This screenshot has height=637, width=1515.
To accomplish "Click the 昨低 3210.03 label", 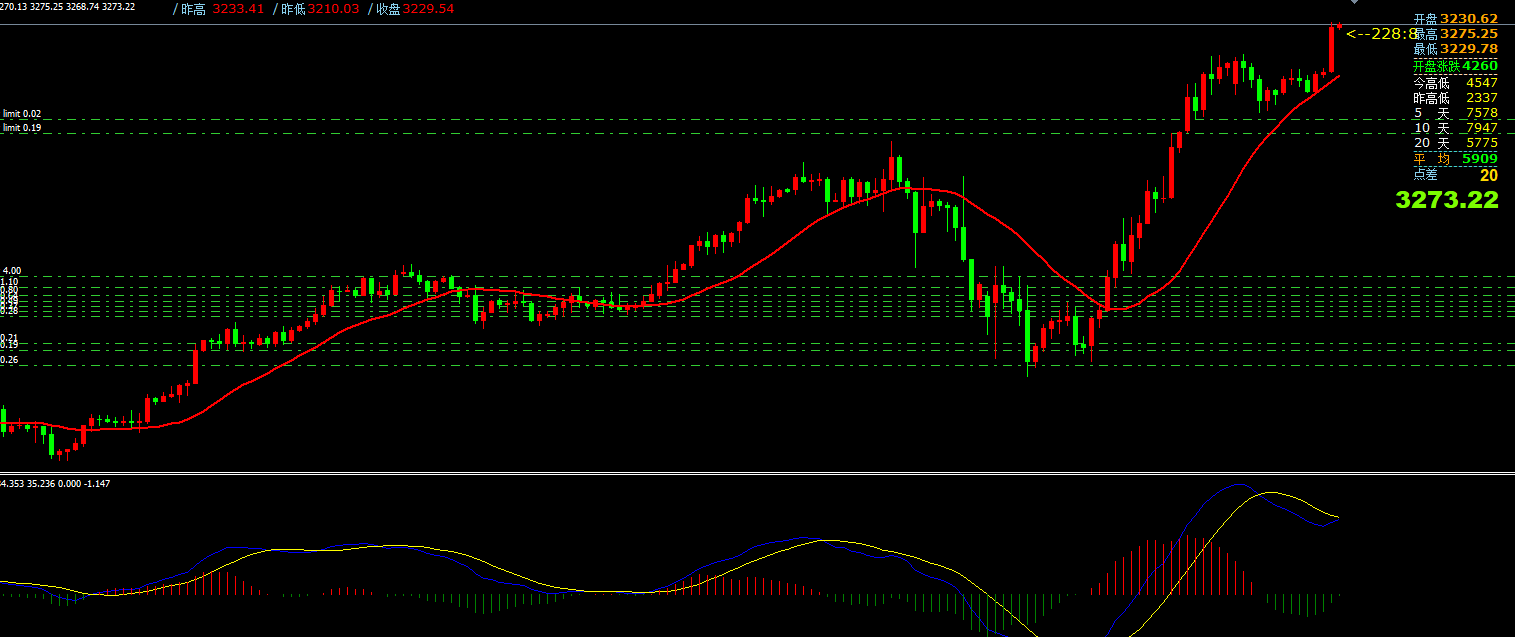I will [x=316, y=8].
